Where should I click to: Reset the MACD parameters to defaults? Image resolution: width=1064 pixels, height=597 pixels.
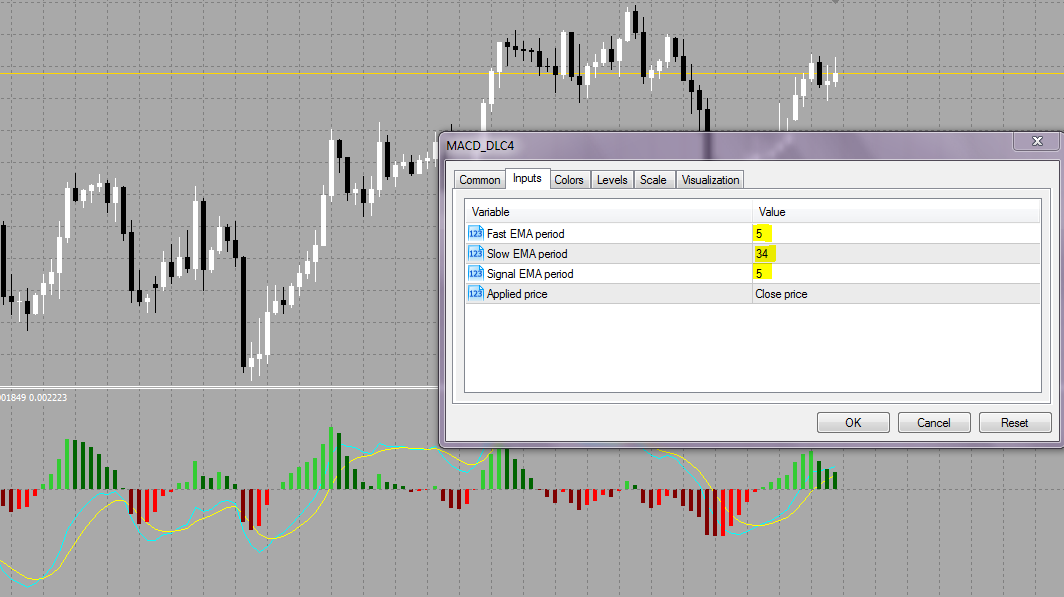(x=1014, y=422)
